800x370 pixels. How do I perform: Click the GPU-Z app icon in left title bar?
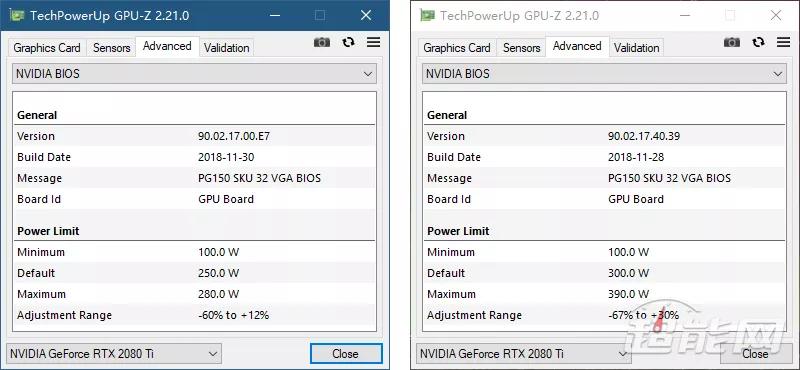17,15
